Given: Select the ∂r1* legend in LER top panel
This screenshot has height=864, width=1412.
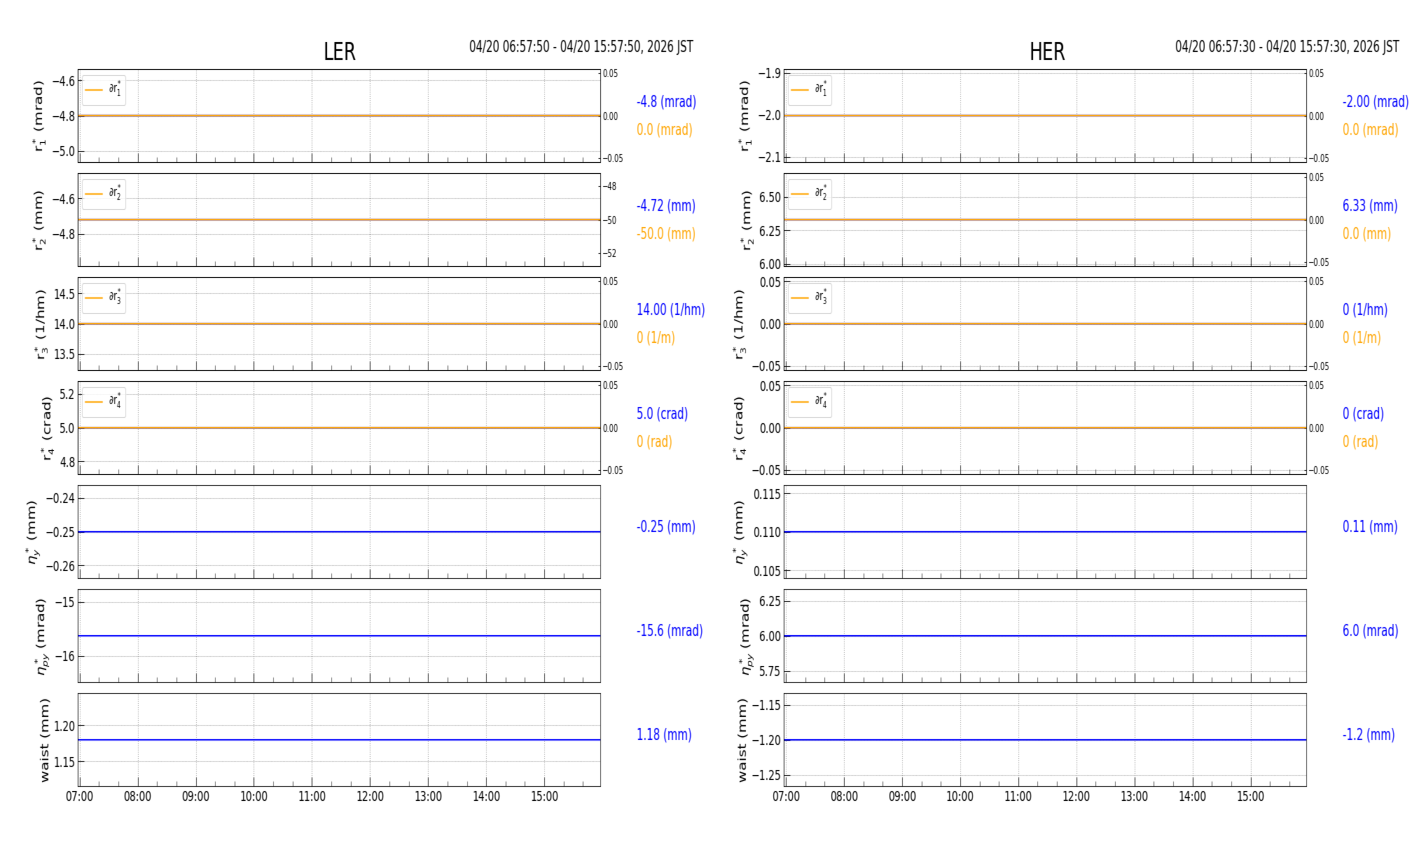Looking at the screenshot, I should click(x=104, y=90).
